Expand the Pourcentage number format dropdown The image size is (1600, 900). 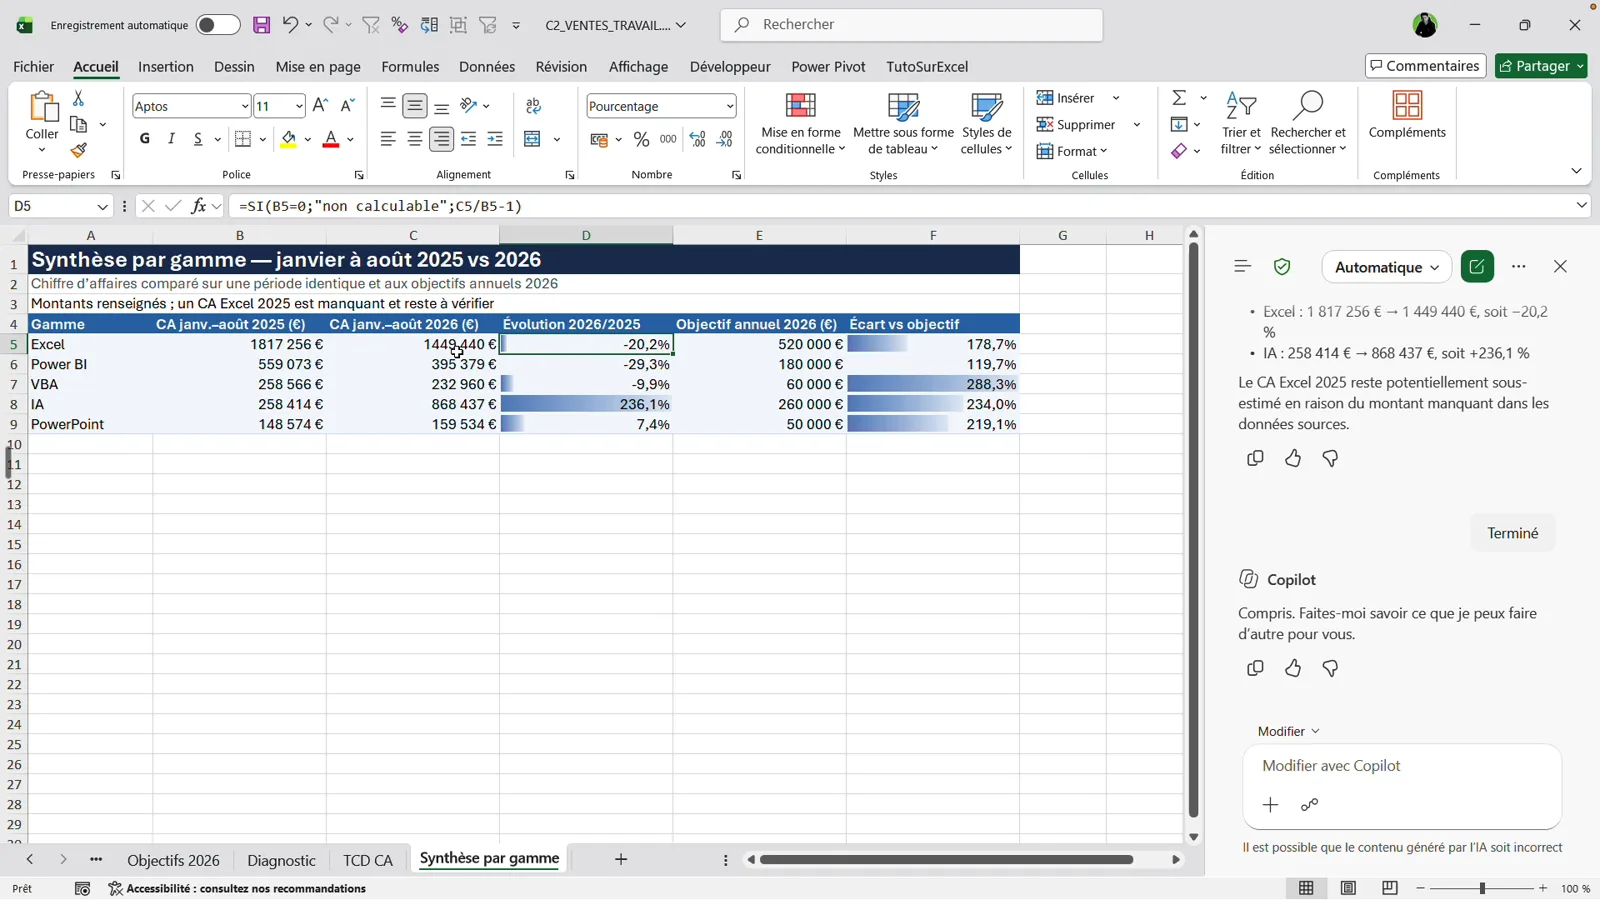point(729,106)
